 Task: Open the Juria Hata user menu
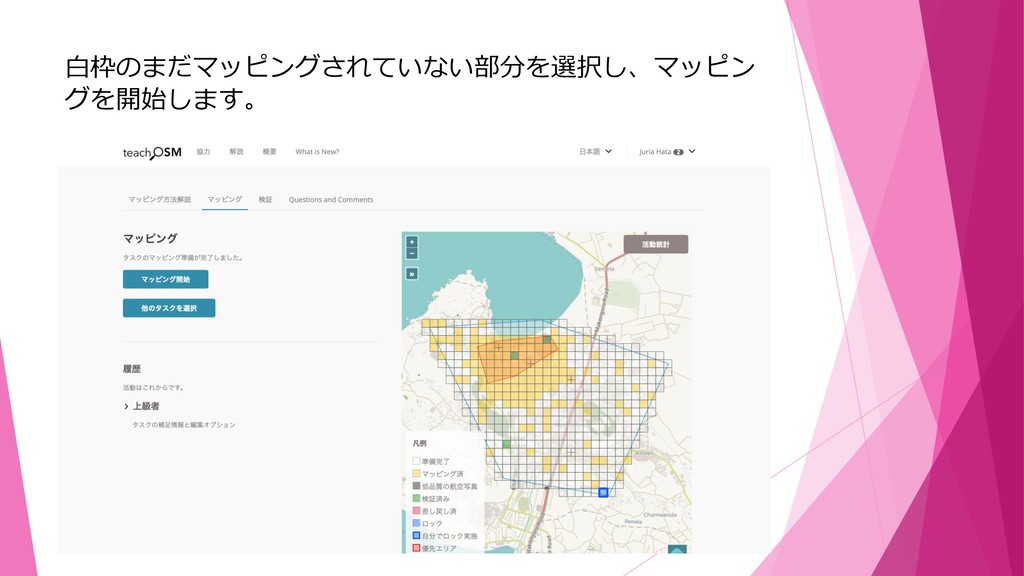click(x=666, y=152)
